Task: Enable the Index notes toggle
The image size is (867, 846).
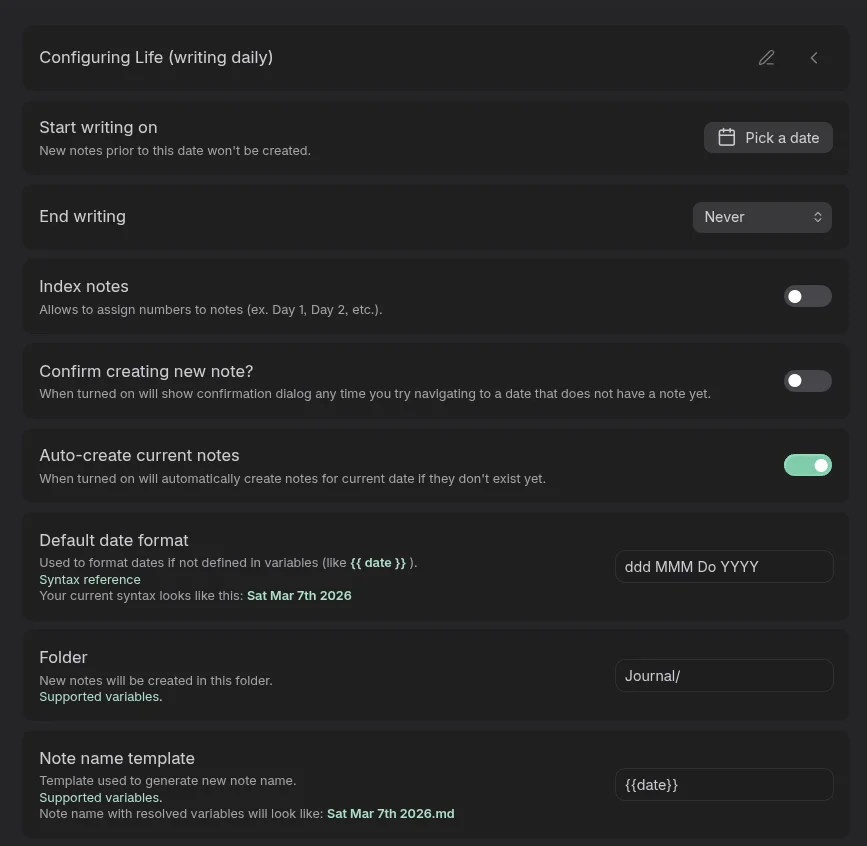Action: coord(807,296)
